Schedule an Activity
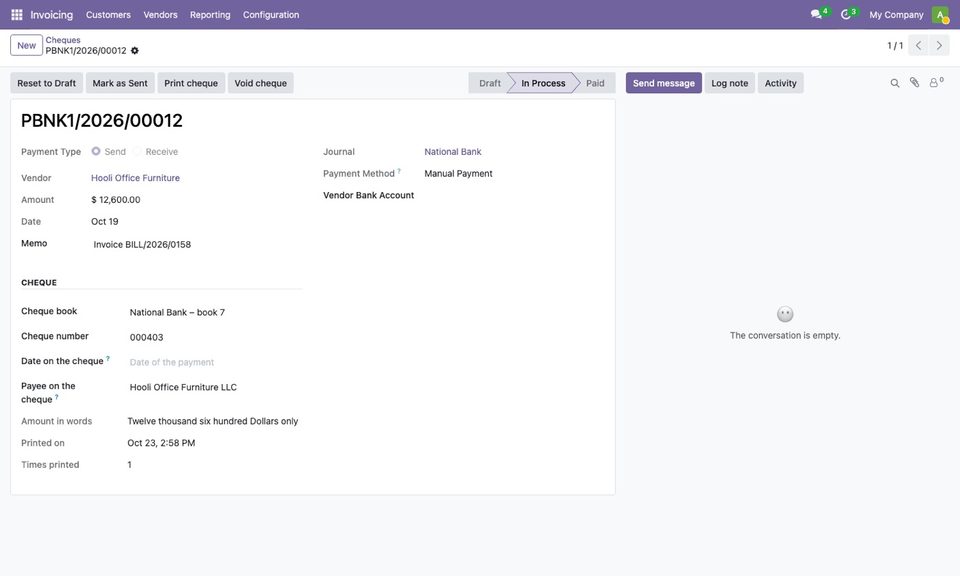 (x=781, y=83)
